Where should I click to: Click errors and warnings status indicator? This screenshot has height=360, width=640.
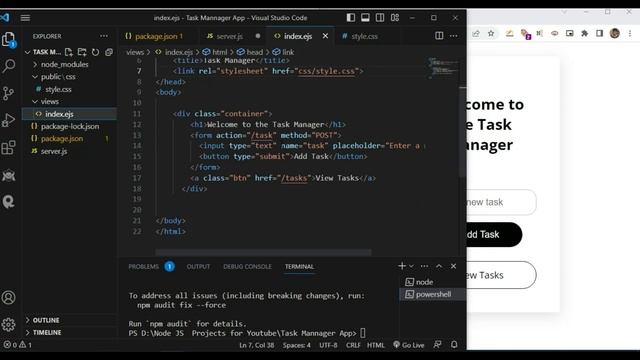click(18, 345)
